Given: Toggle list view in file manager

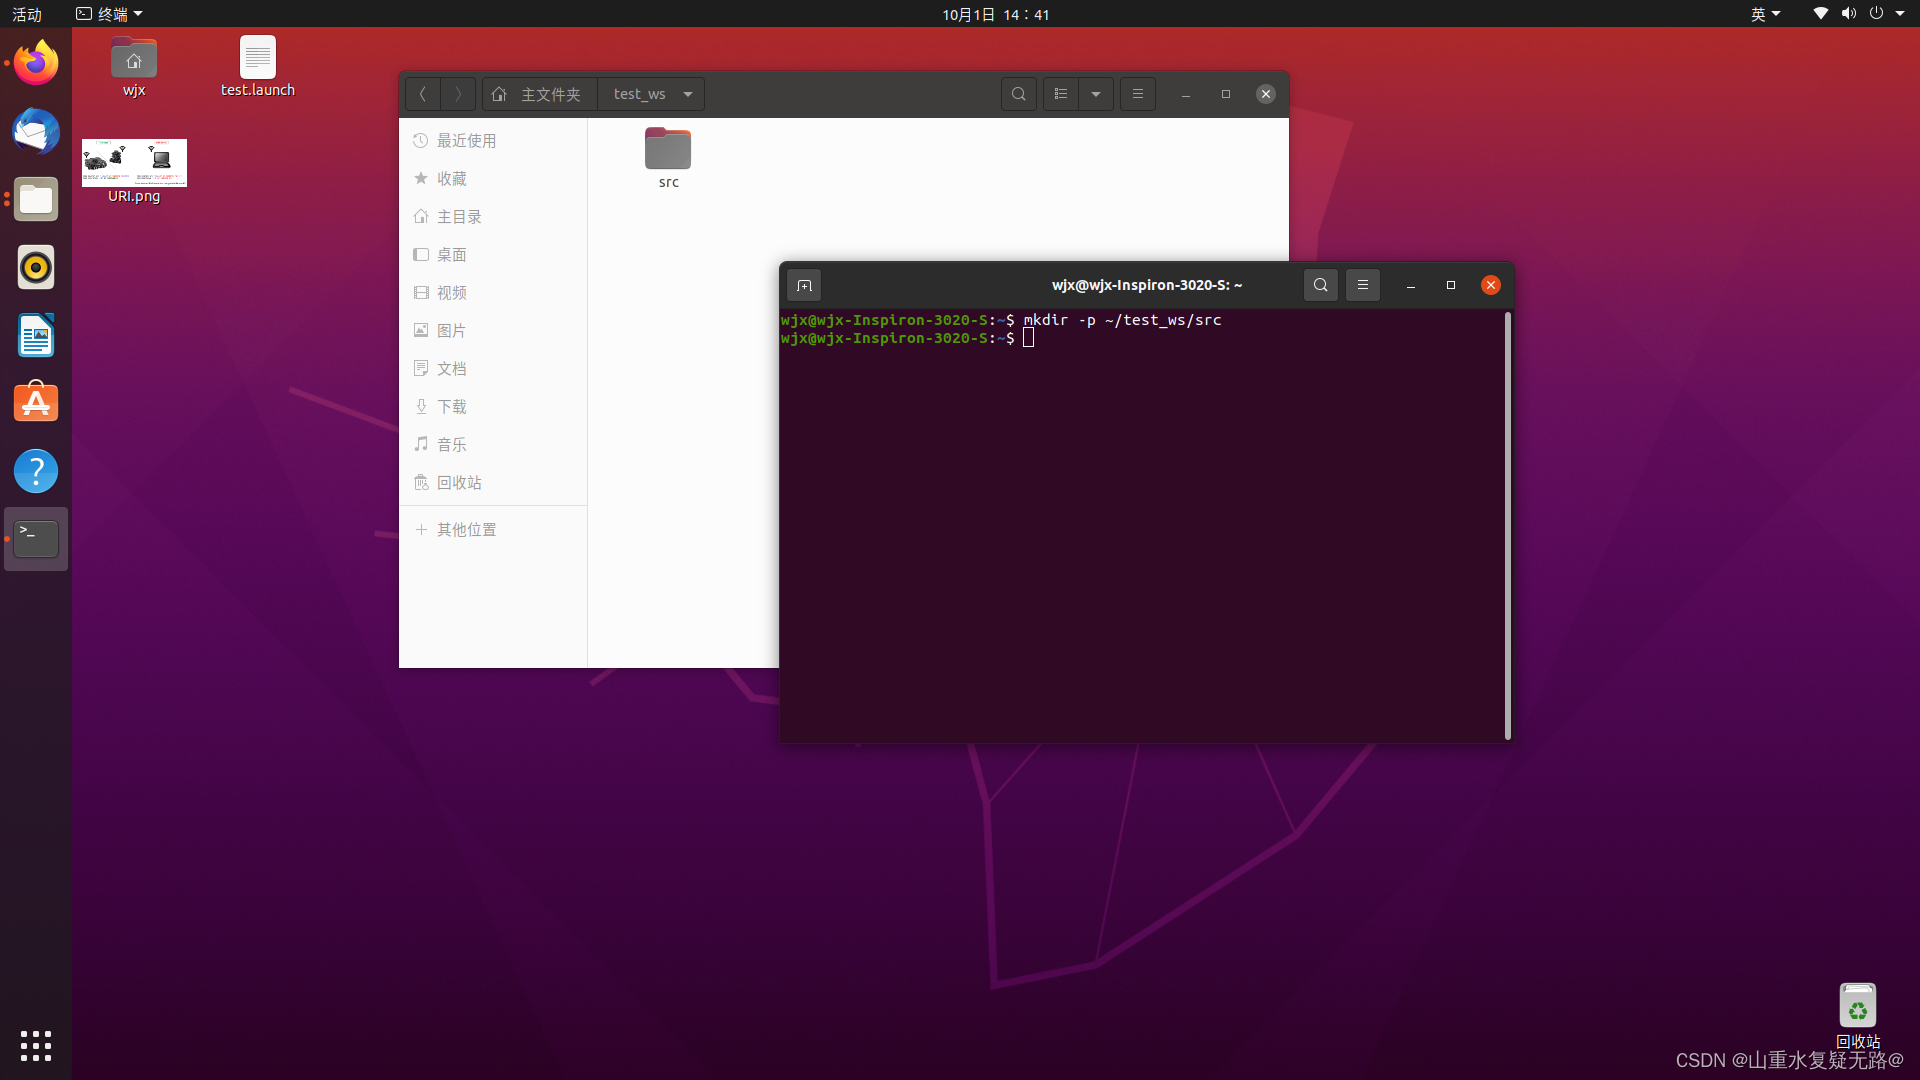Looking at the screenshot, I should [x=1061, y=94].
